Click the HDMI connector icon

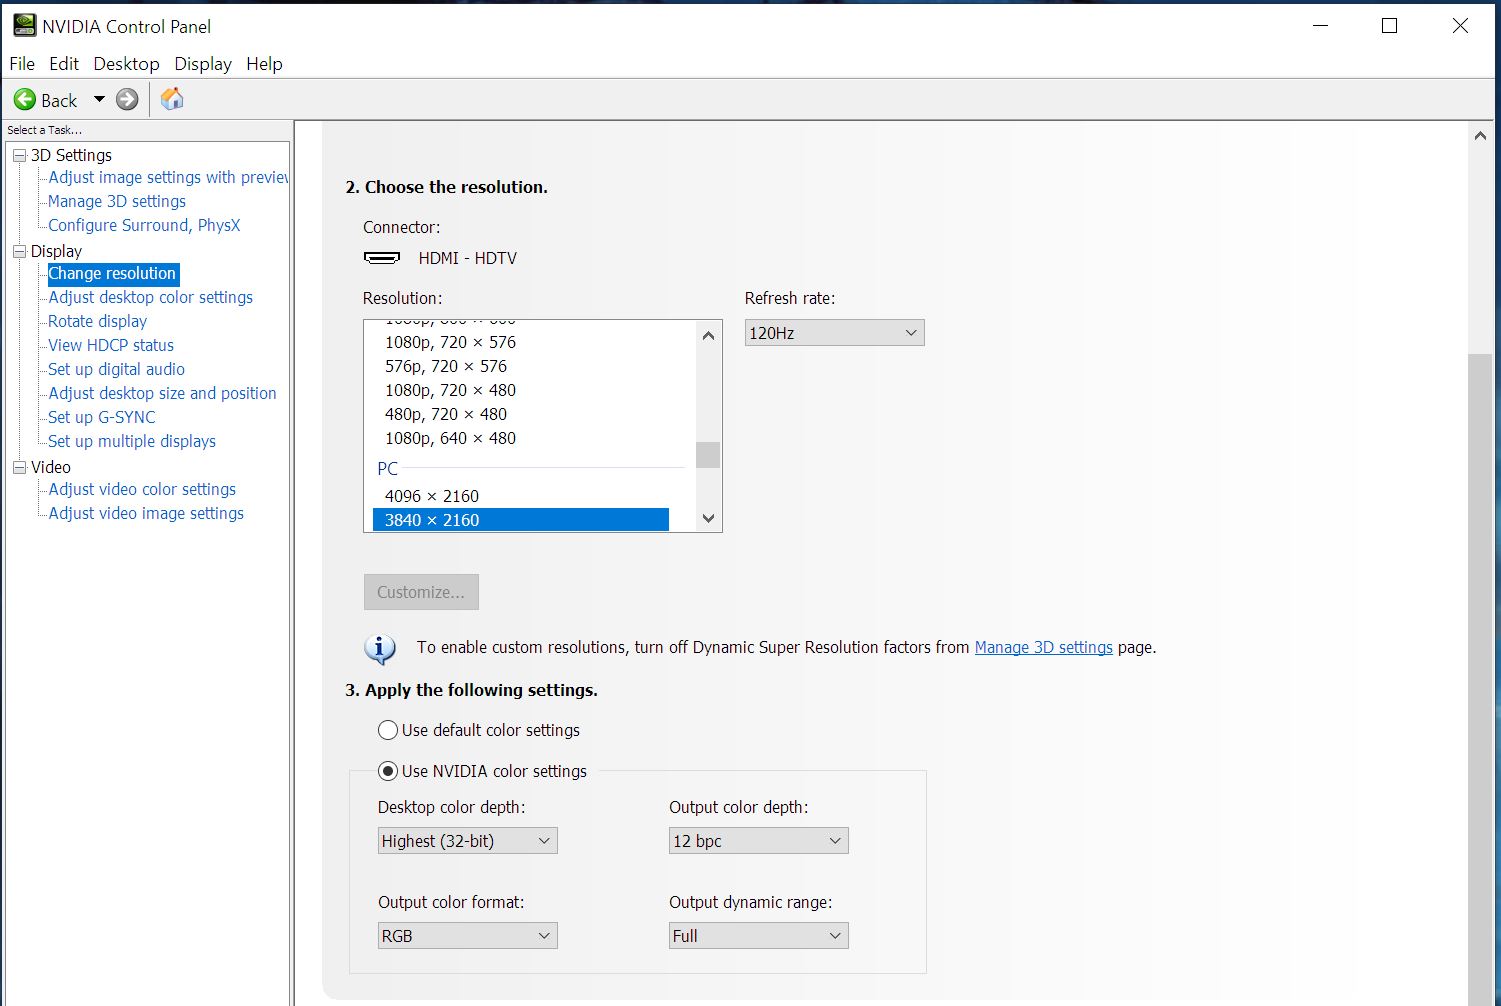pyautogui.click(x=382, y=258)
